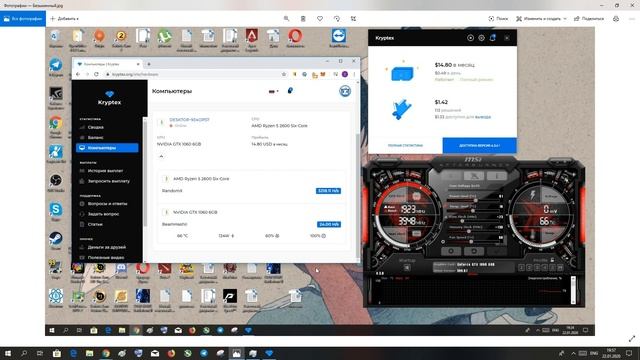Click the Microsoft Store icon on the real taskbar
Viewport: 640px width, 360px height.
point(57,353)
